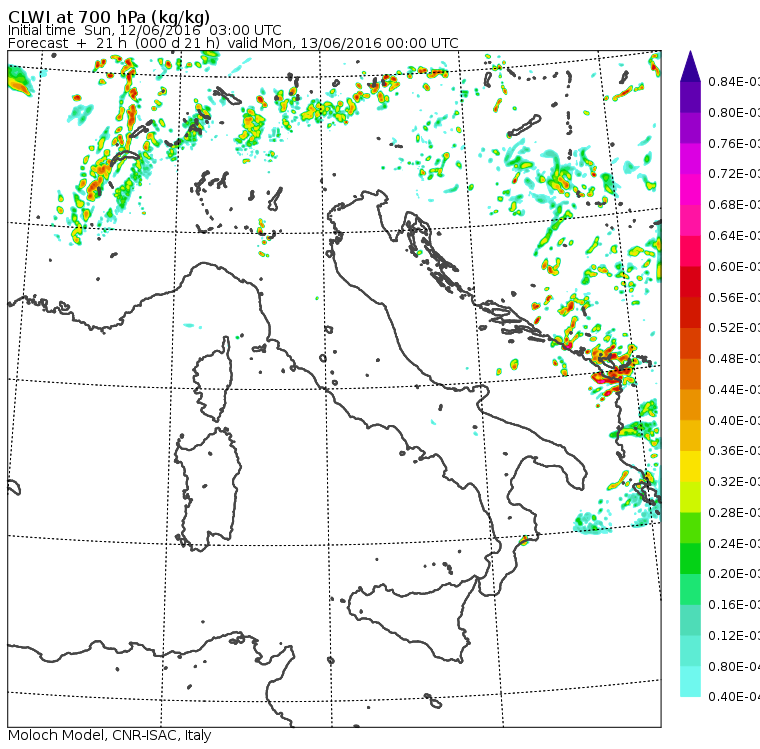Select the 0.48E-03 legend value
The image size is (760, 749).
(x=734, y=359)
